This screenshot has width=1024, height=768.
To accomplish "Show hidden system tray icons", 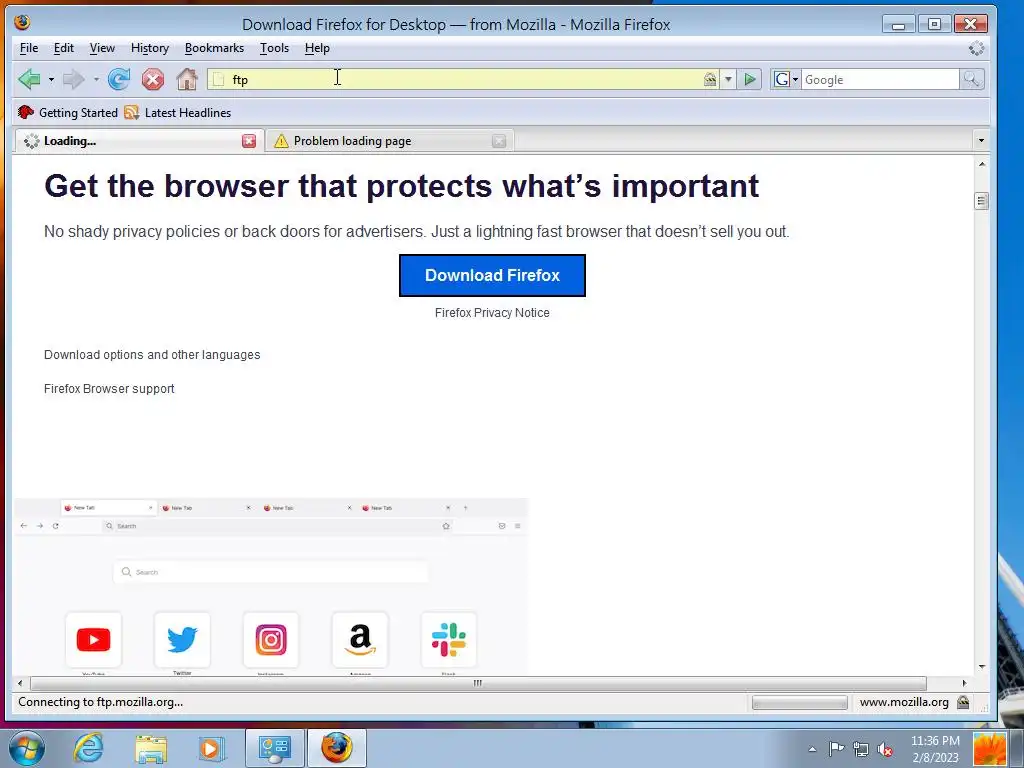I will pos(812,749).
